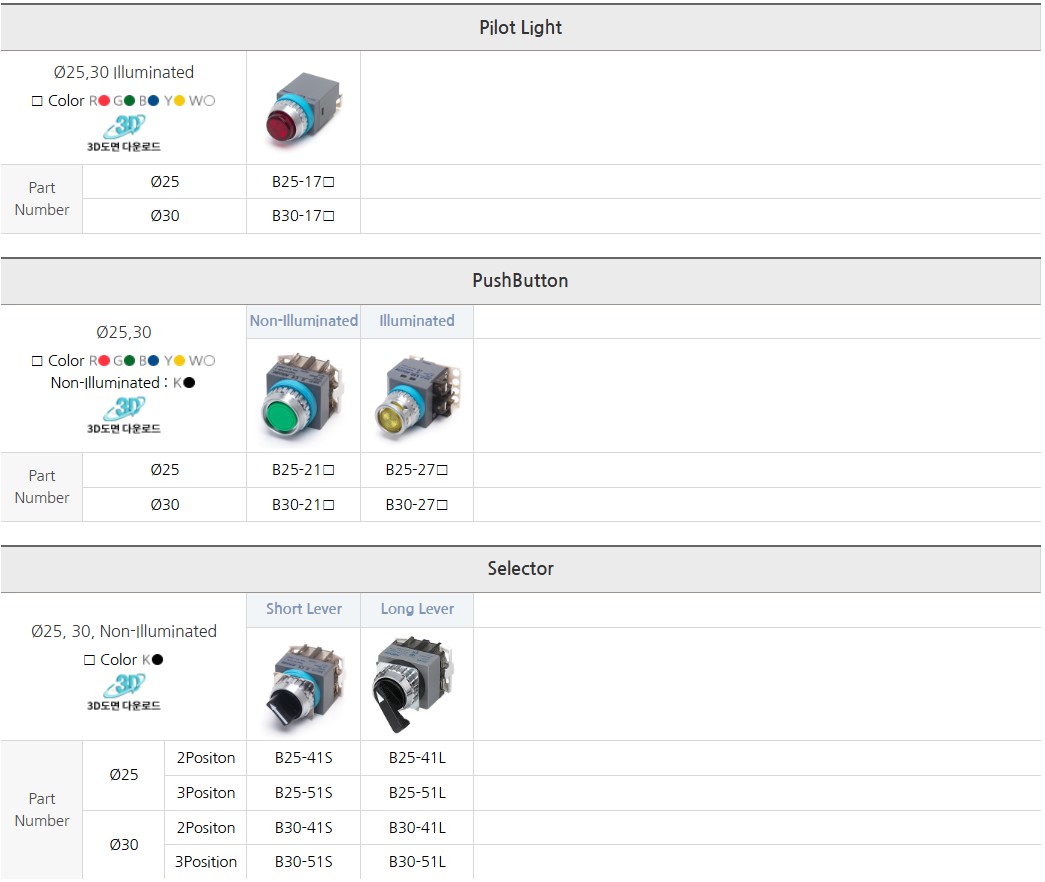
Task: Open 3D drawing download in Selector section
Action: point(124,692)
